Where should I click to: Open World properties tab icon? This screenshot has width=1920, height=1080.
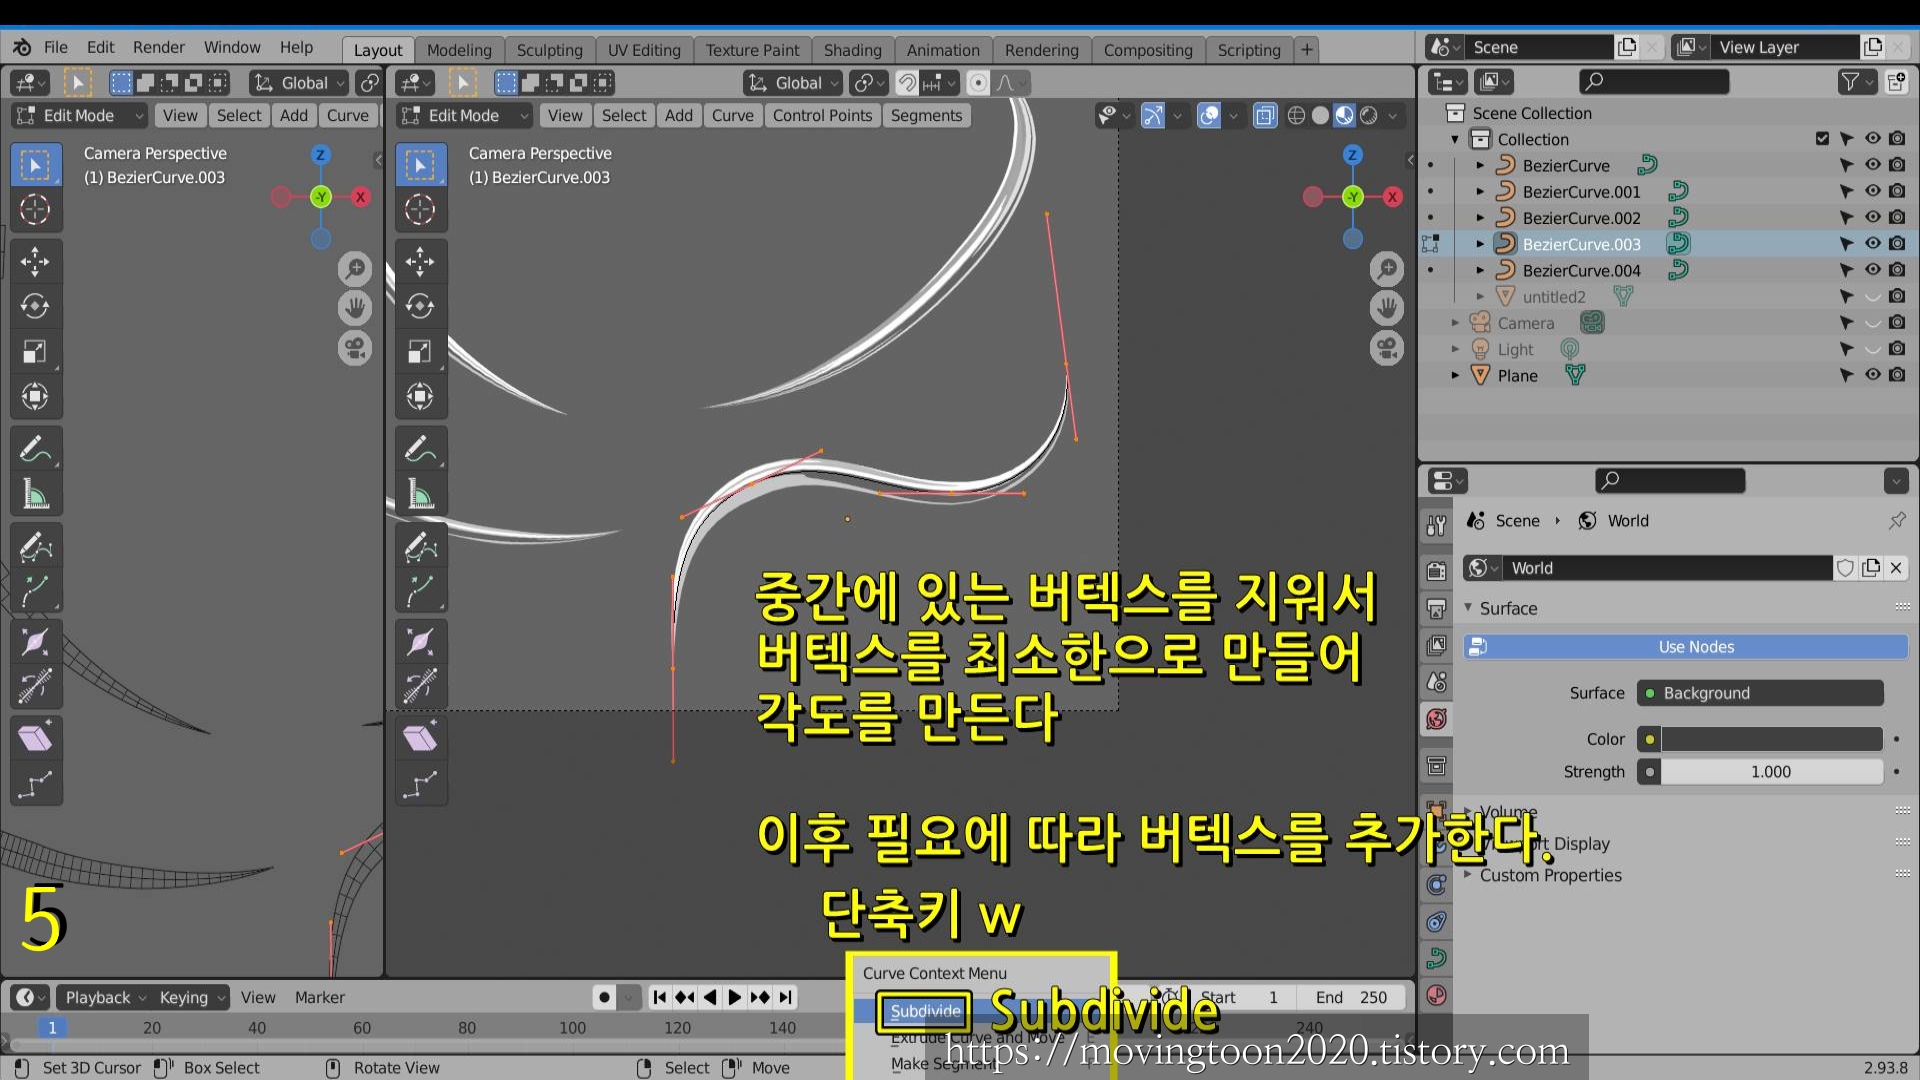[x=1436, y=719]
